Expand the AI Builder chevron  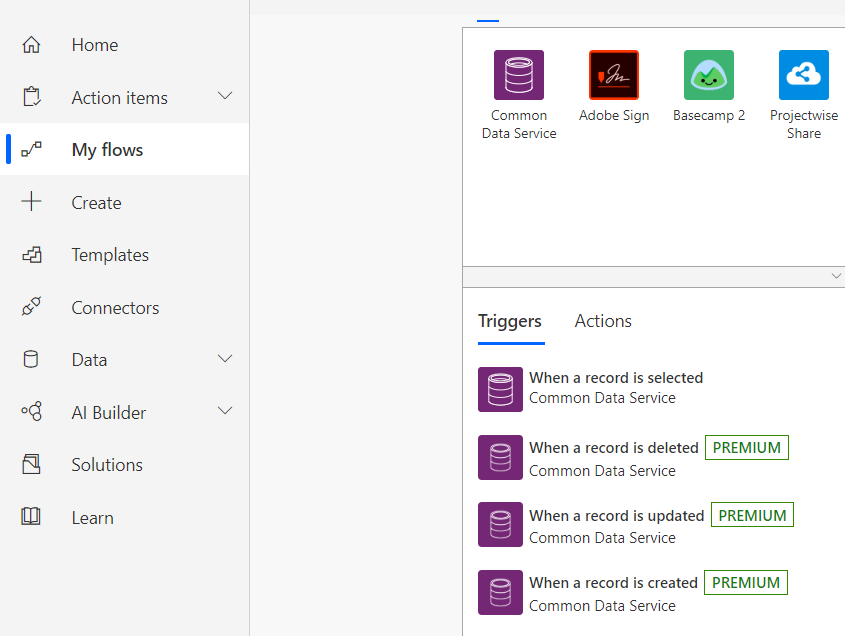225,411
